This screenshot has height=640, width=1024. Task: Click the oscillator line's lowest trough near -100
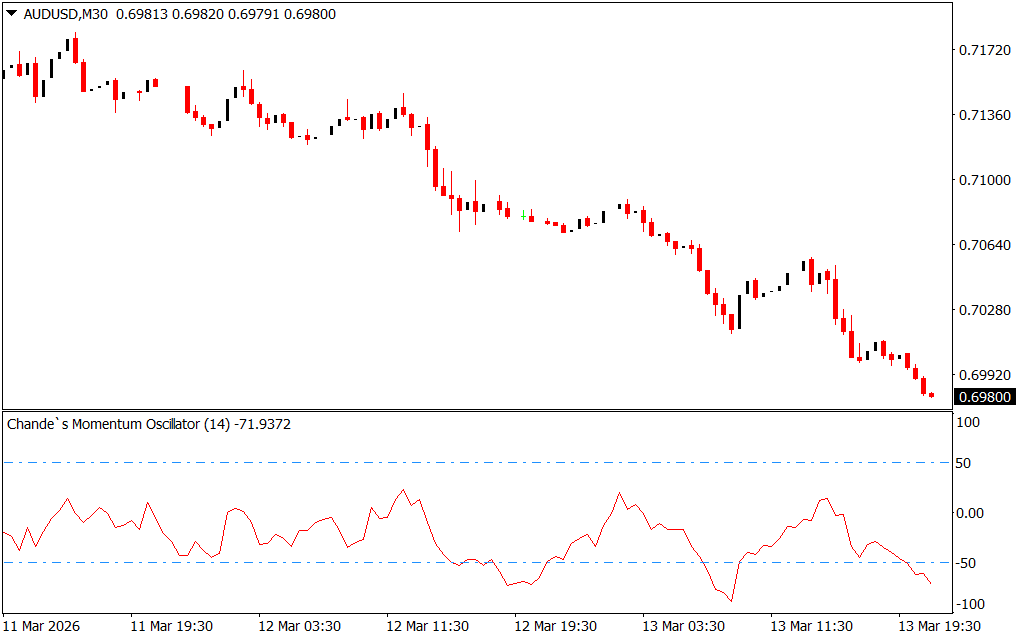732,601
